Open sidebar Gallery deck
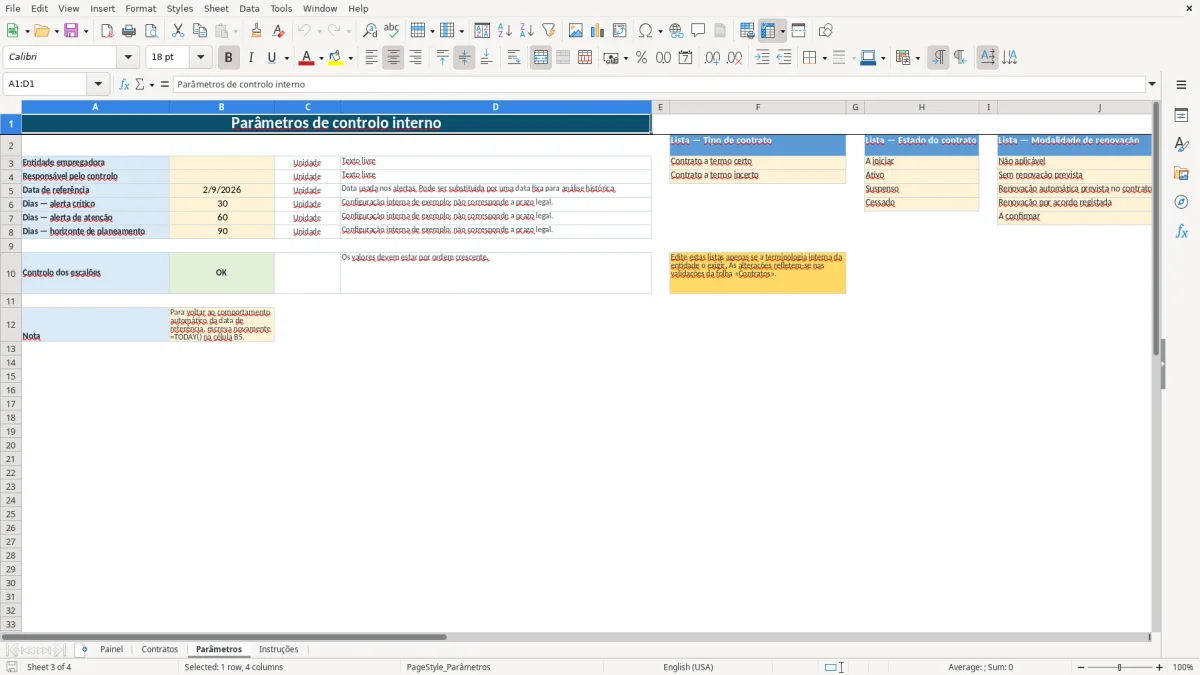The height and width of the screenshot is (675, 1200). click(x=1181, y=173)
